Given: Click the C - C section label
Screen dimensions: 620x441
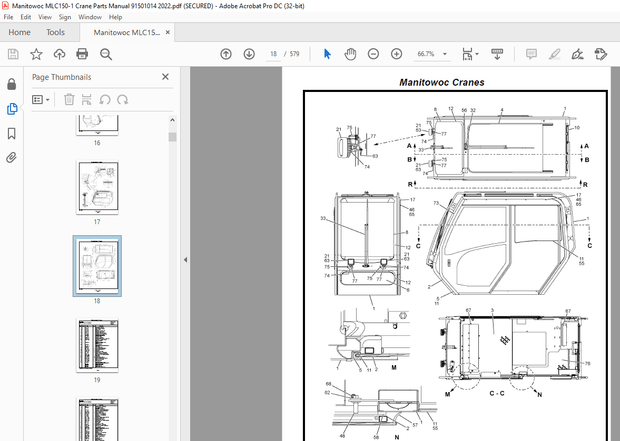Looking at the screenshot, I should tap(497, 394).
